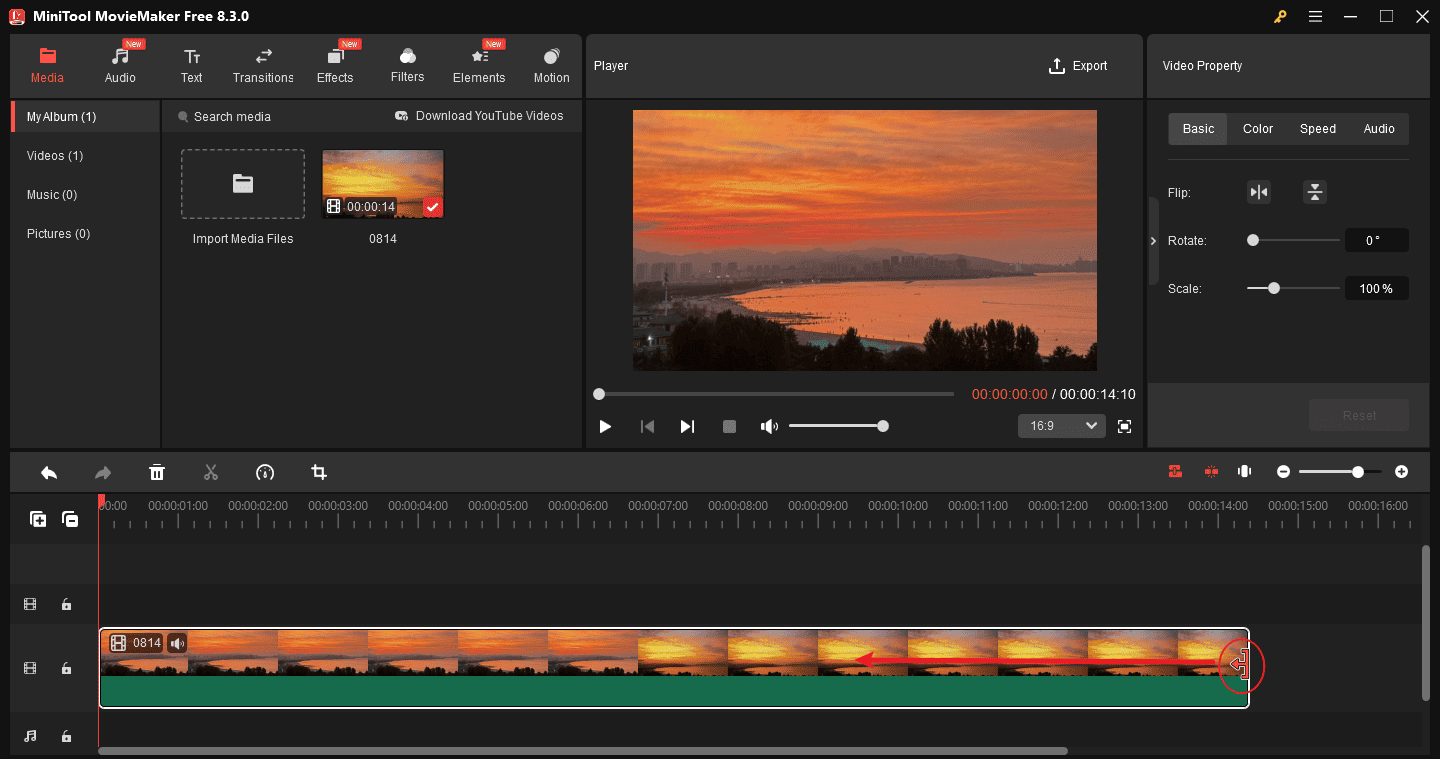Screen dimensions: 1440x759
Task: Open the crop tool
Action: pos(319,472)
